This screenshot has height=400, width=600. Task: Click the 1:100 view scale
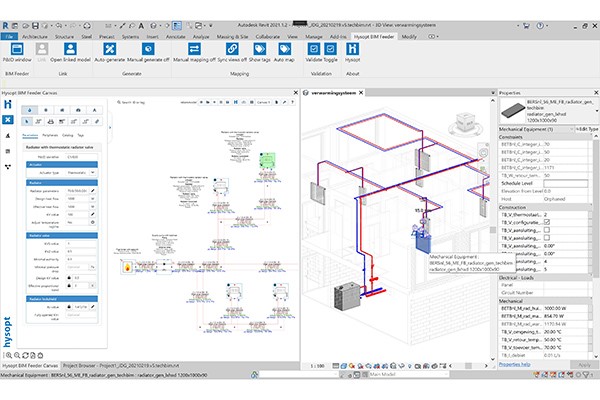pos(317,366)
